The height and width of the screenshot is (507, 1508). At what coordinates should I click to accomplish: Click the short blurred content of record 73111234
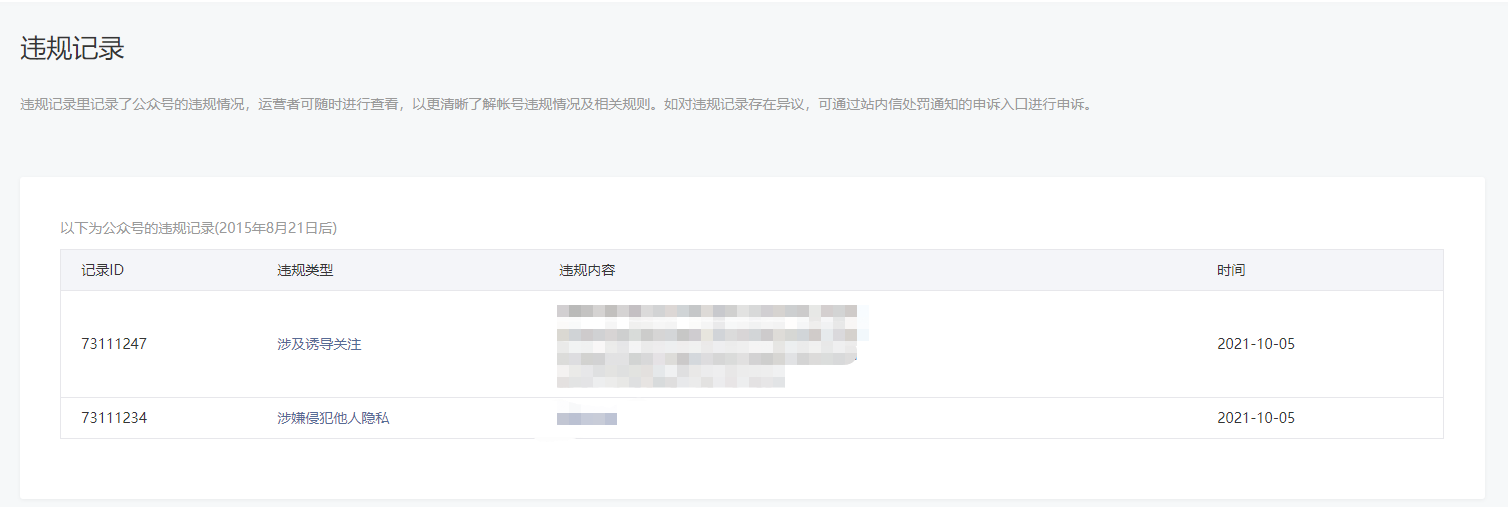(587, 418)
